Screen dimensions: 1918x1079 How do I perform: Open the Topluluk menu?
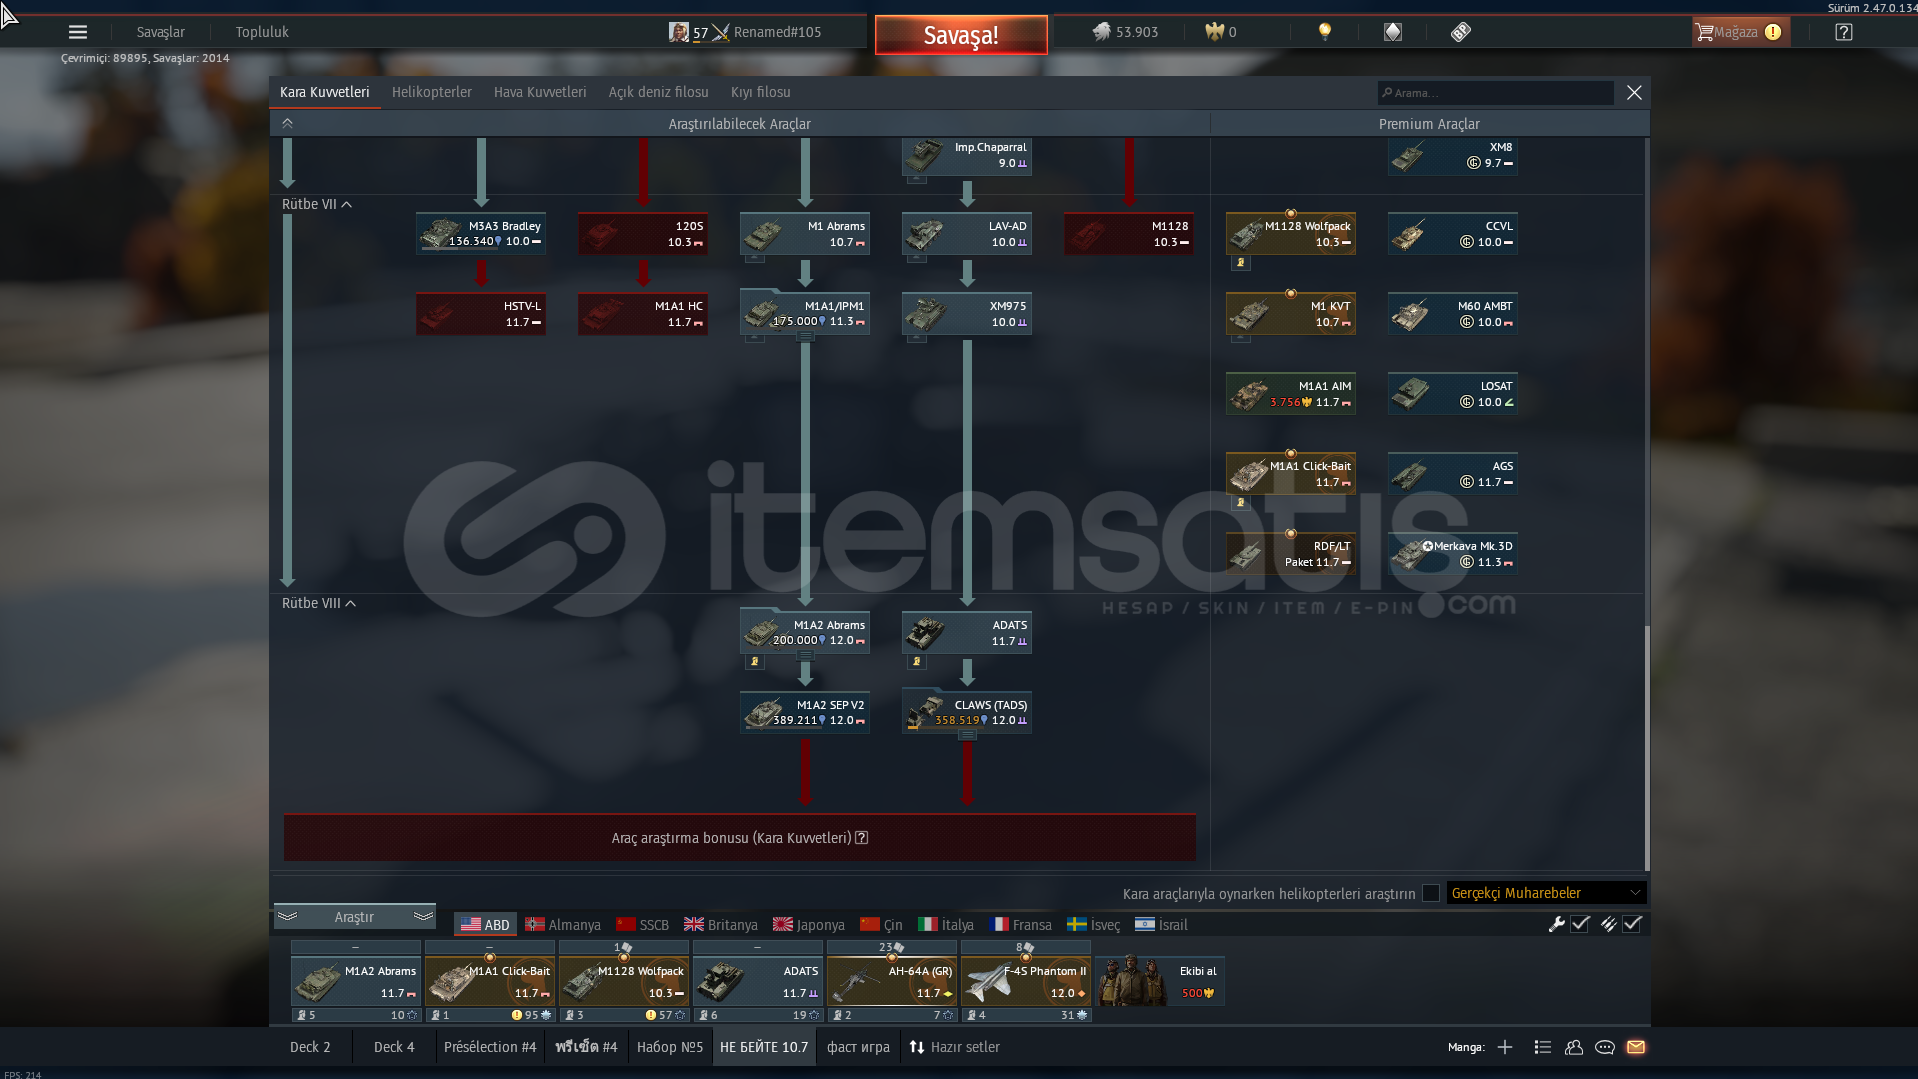(x=262, y=32)
